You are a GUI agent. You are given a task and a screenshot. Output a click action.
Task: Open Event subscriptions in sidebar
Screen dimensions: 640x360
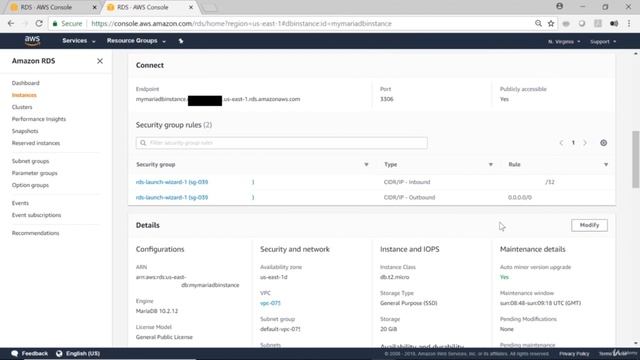(36, 215)
